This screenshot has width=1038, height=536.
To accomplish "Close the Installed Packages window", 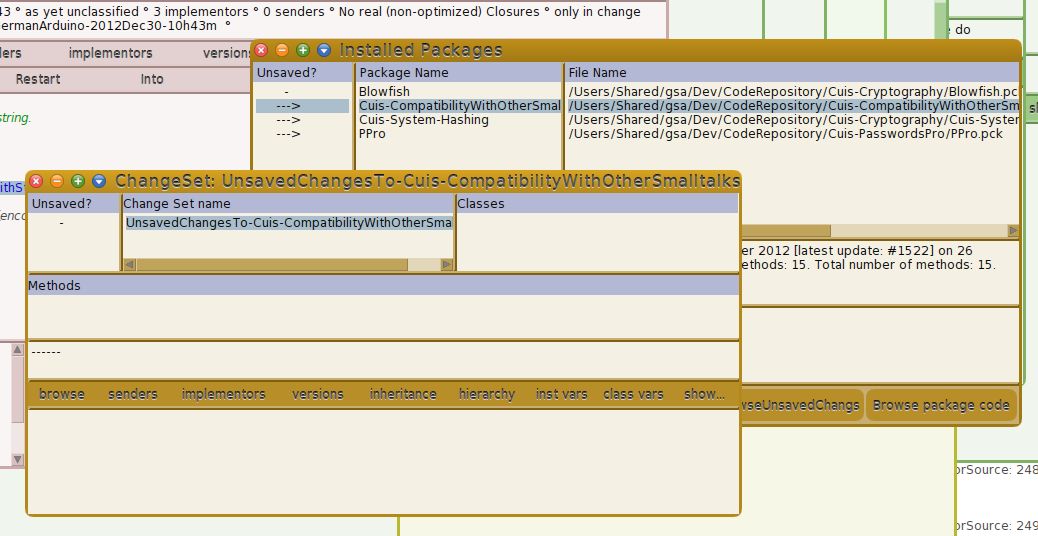I will [261, 50].
